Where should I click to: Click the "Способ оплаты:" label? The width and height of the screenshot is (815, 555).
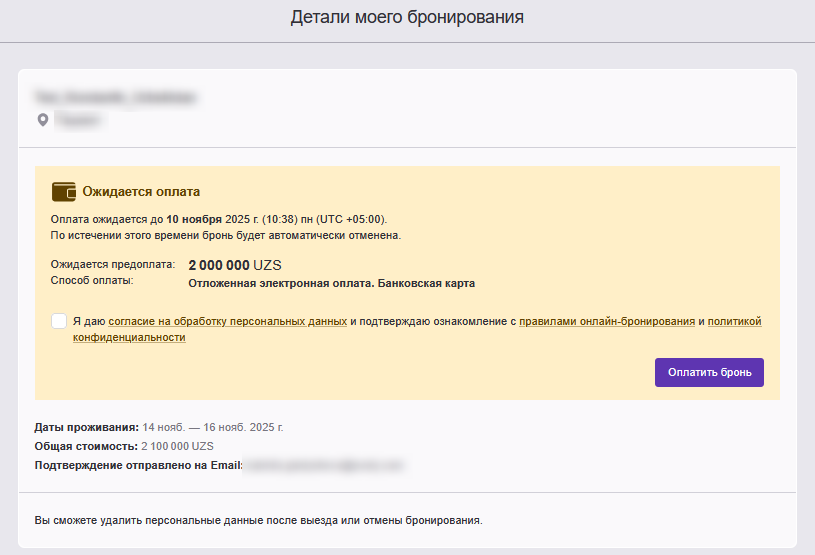91,281
